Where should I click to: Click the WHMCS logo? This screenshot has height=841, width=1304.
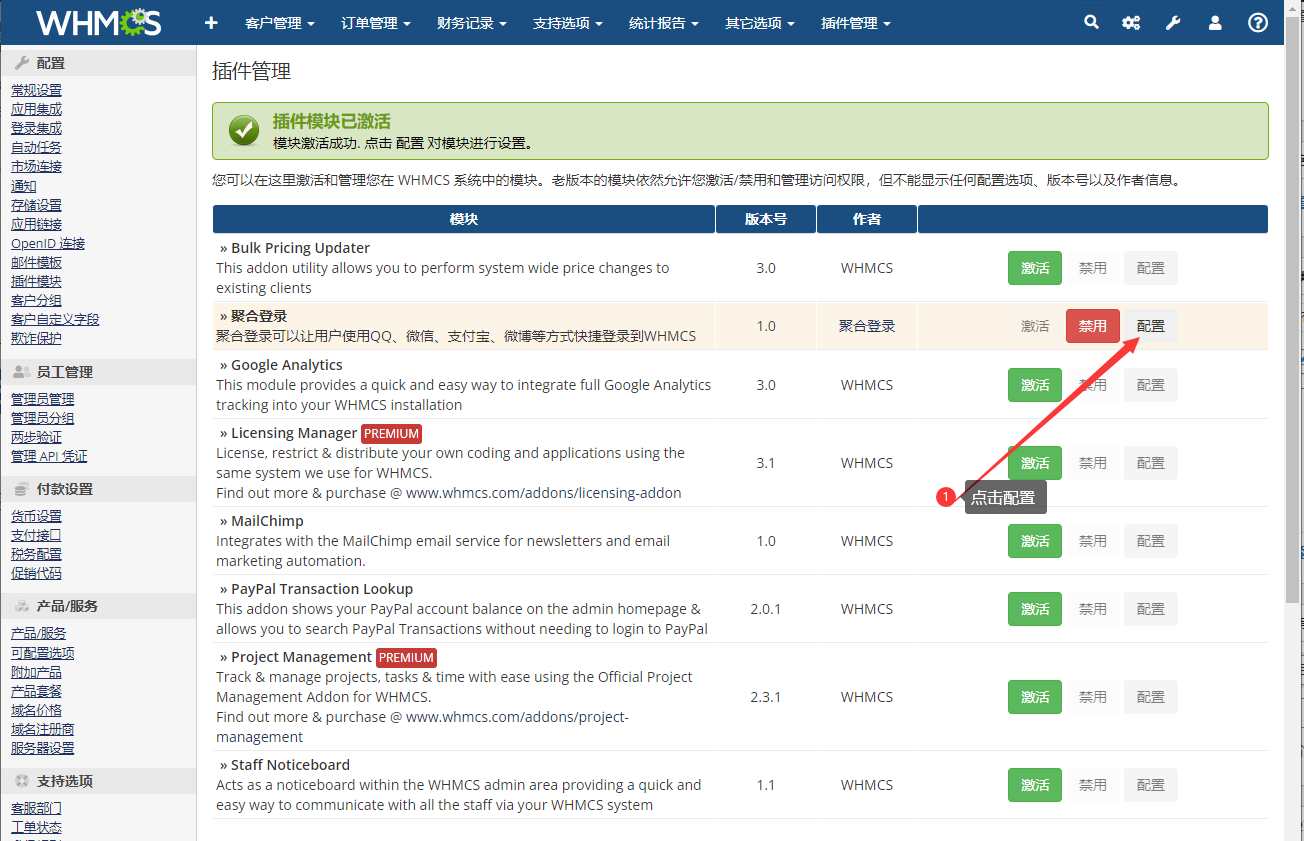pos(98,22)
